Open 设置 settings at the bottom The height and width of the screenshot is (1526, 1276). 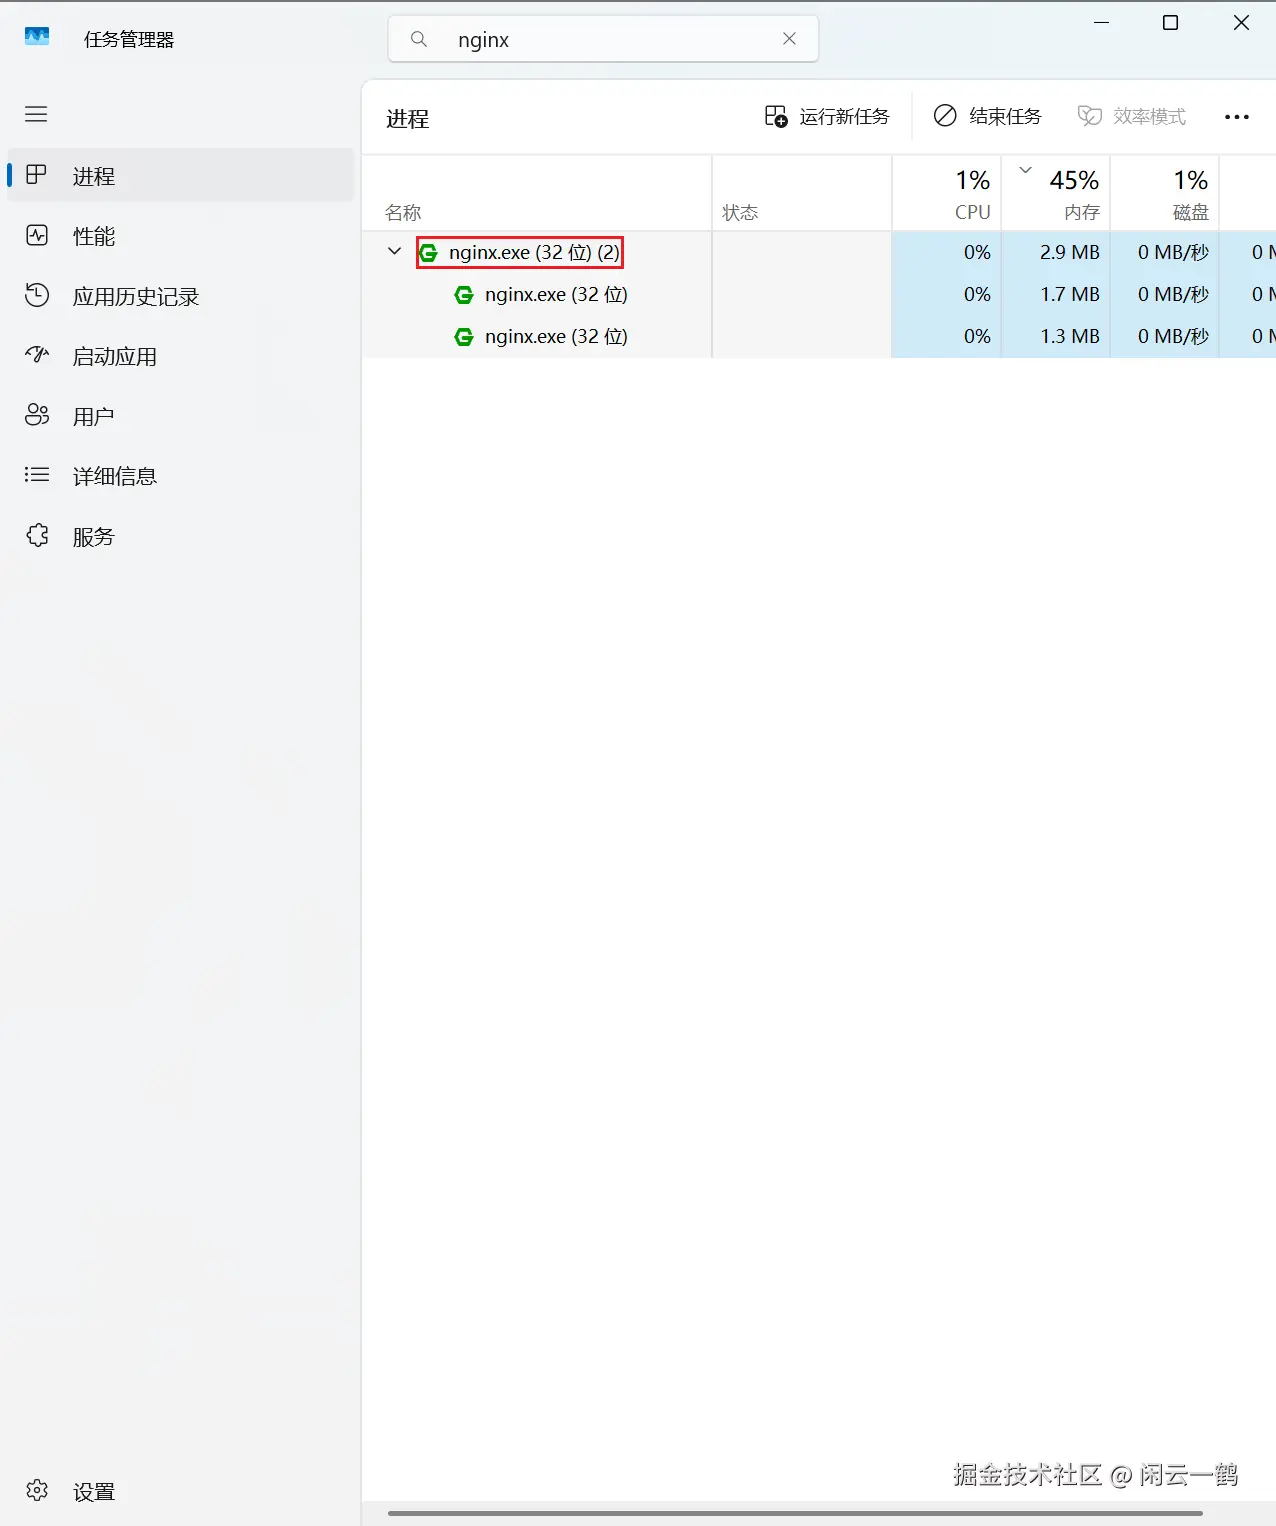coord(181,1491)
